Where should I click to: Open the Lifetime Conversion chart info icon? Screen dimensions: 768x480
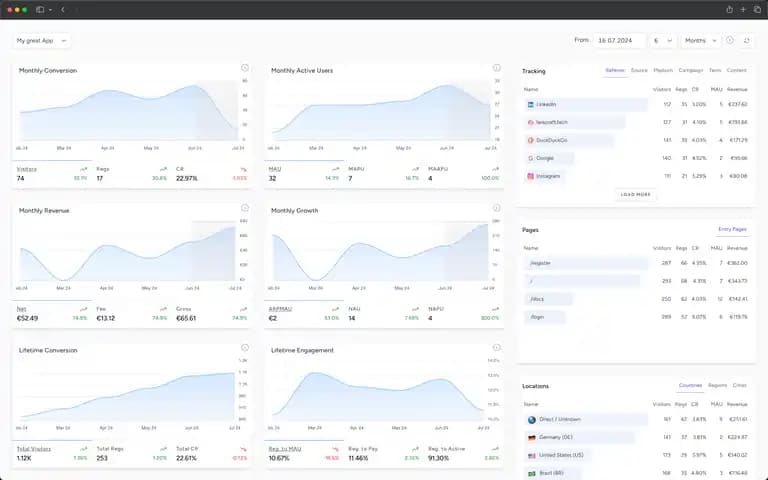pos(244,347)
